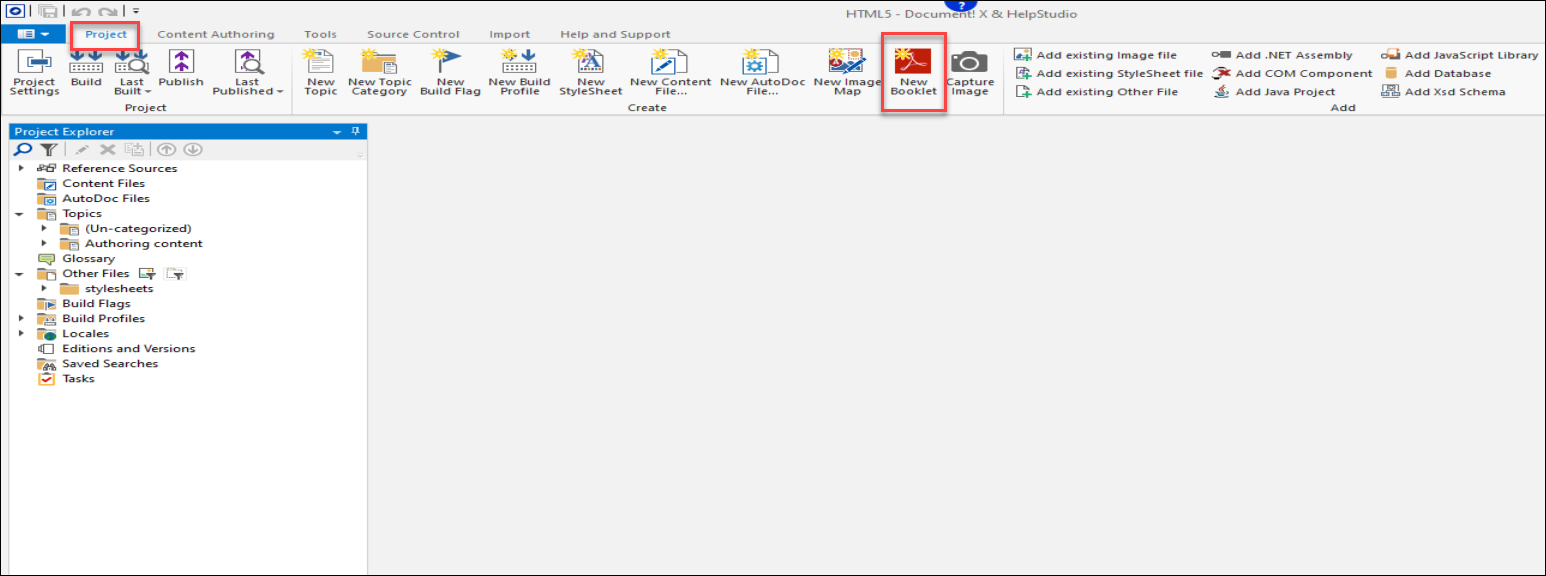1546x576 pixels.
Task: Expand the Reference Sources tree node
Action: point(21,168)
